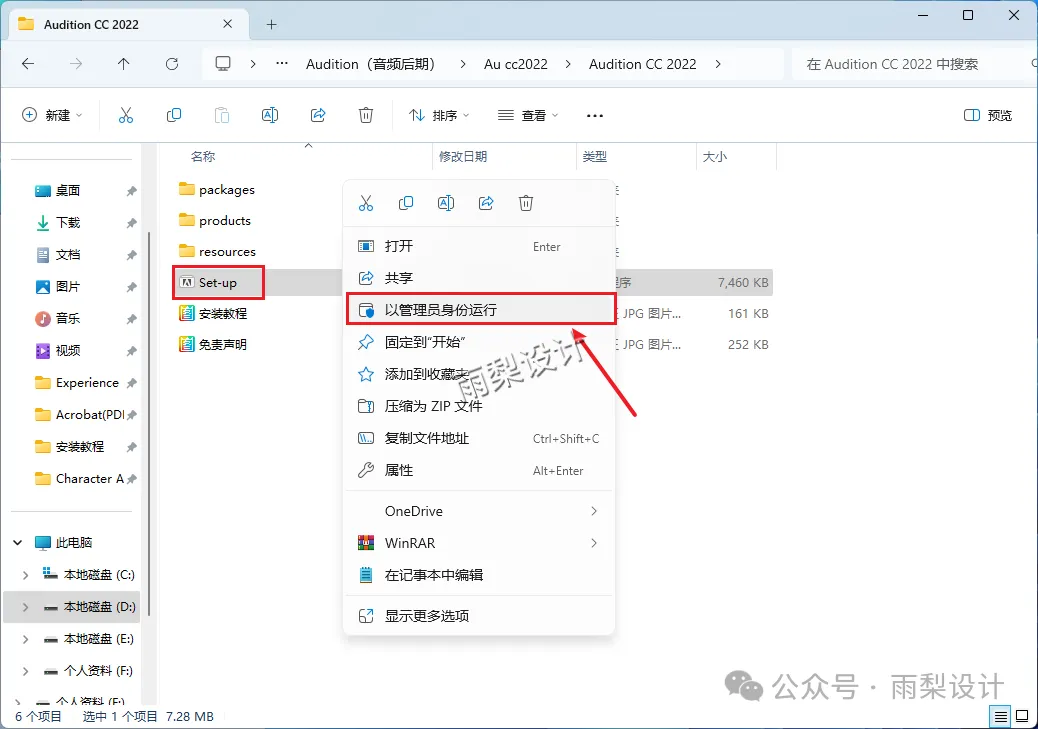Choose 共享 in the context menu
The height and width of the screenshot is (729, 1038).
pyautogui.click(x=479, y=278)
